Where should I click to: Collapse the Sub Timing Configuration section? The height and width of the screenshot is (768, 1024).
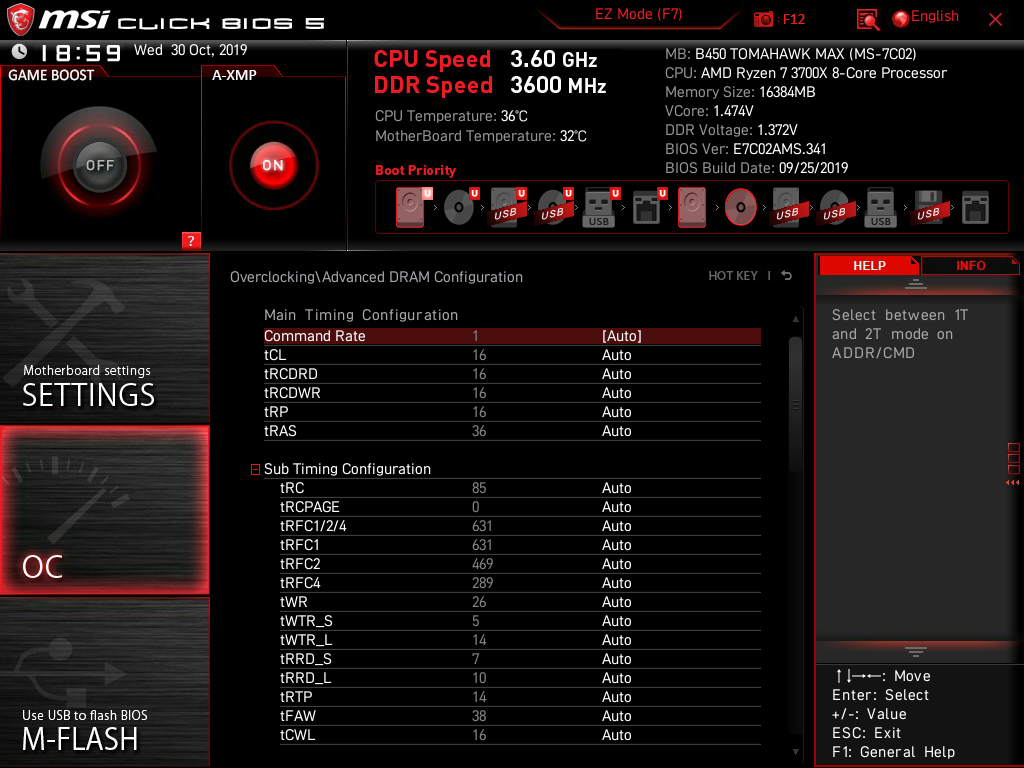255,470
